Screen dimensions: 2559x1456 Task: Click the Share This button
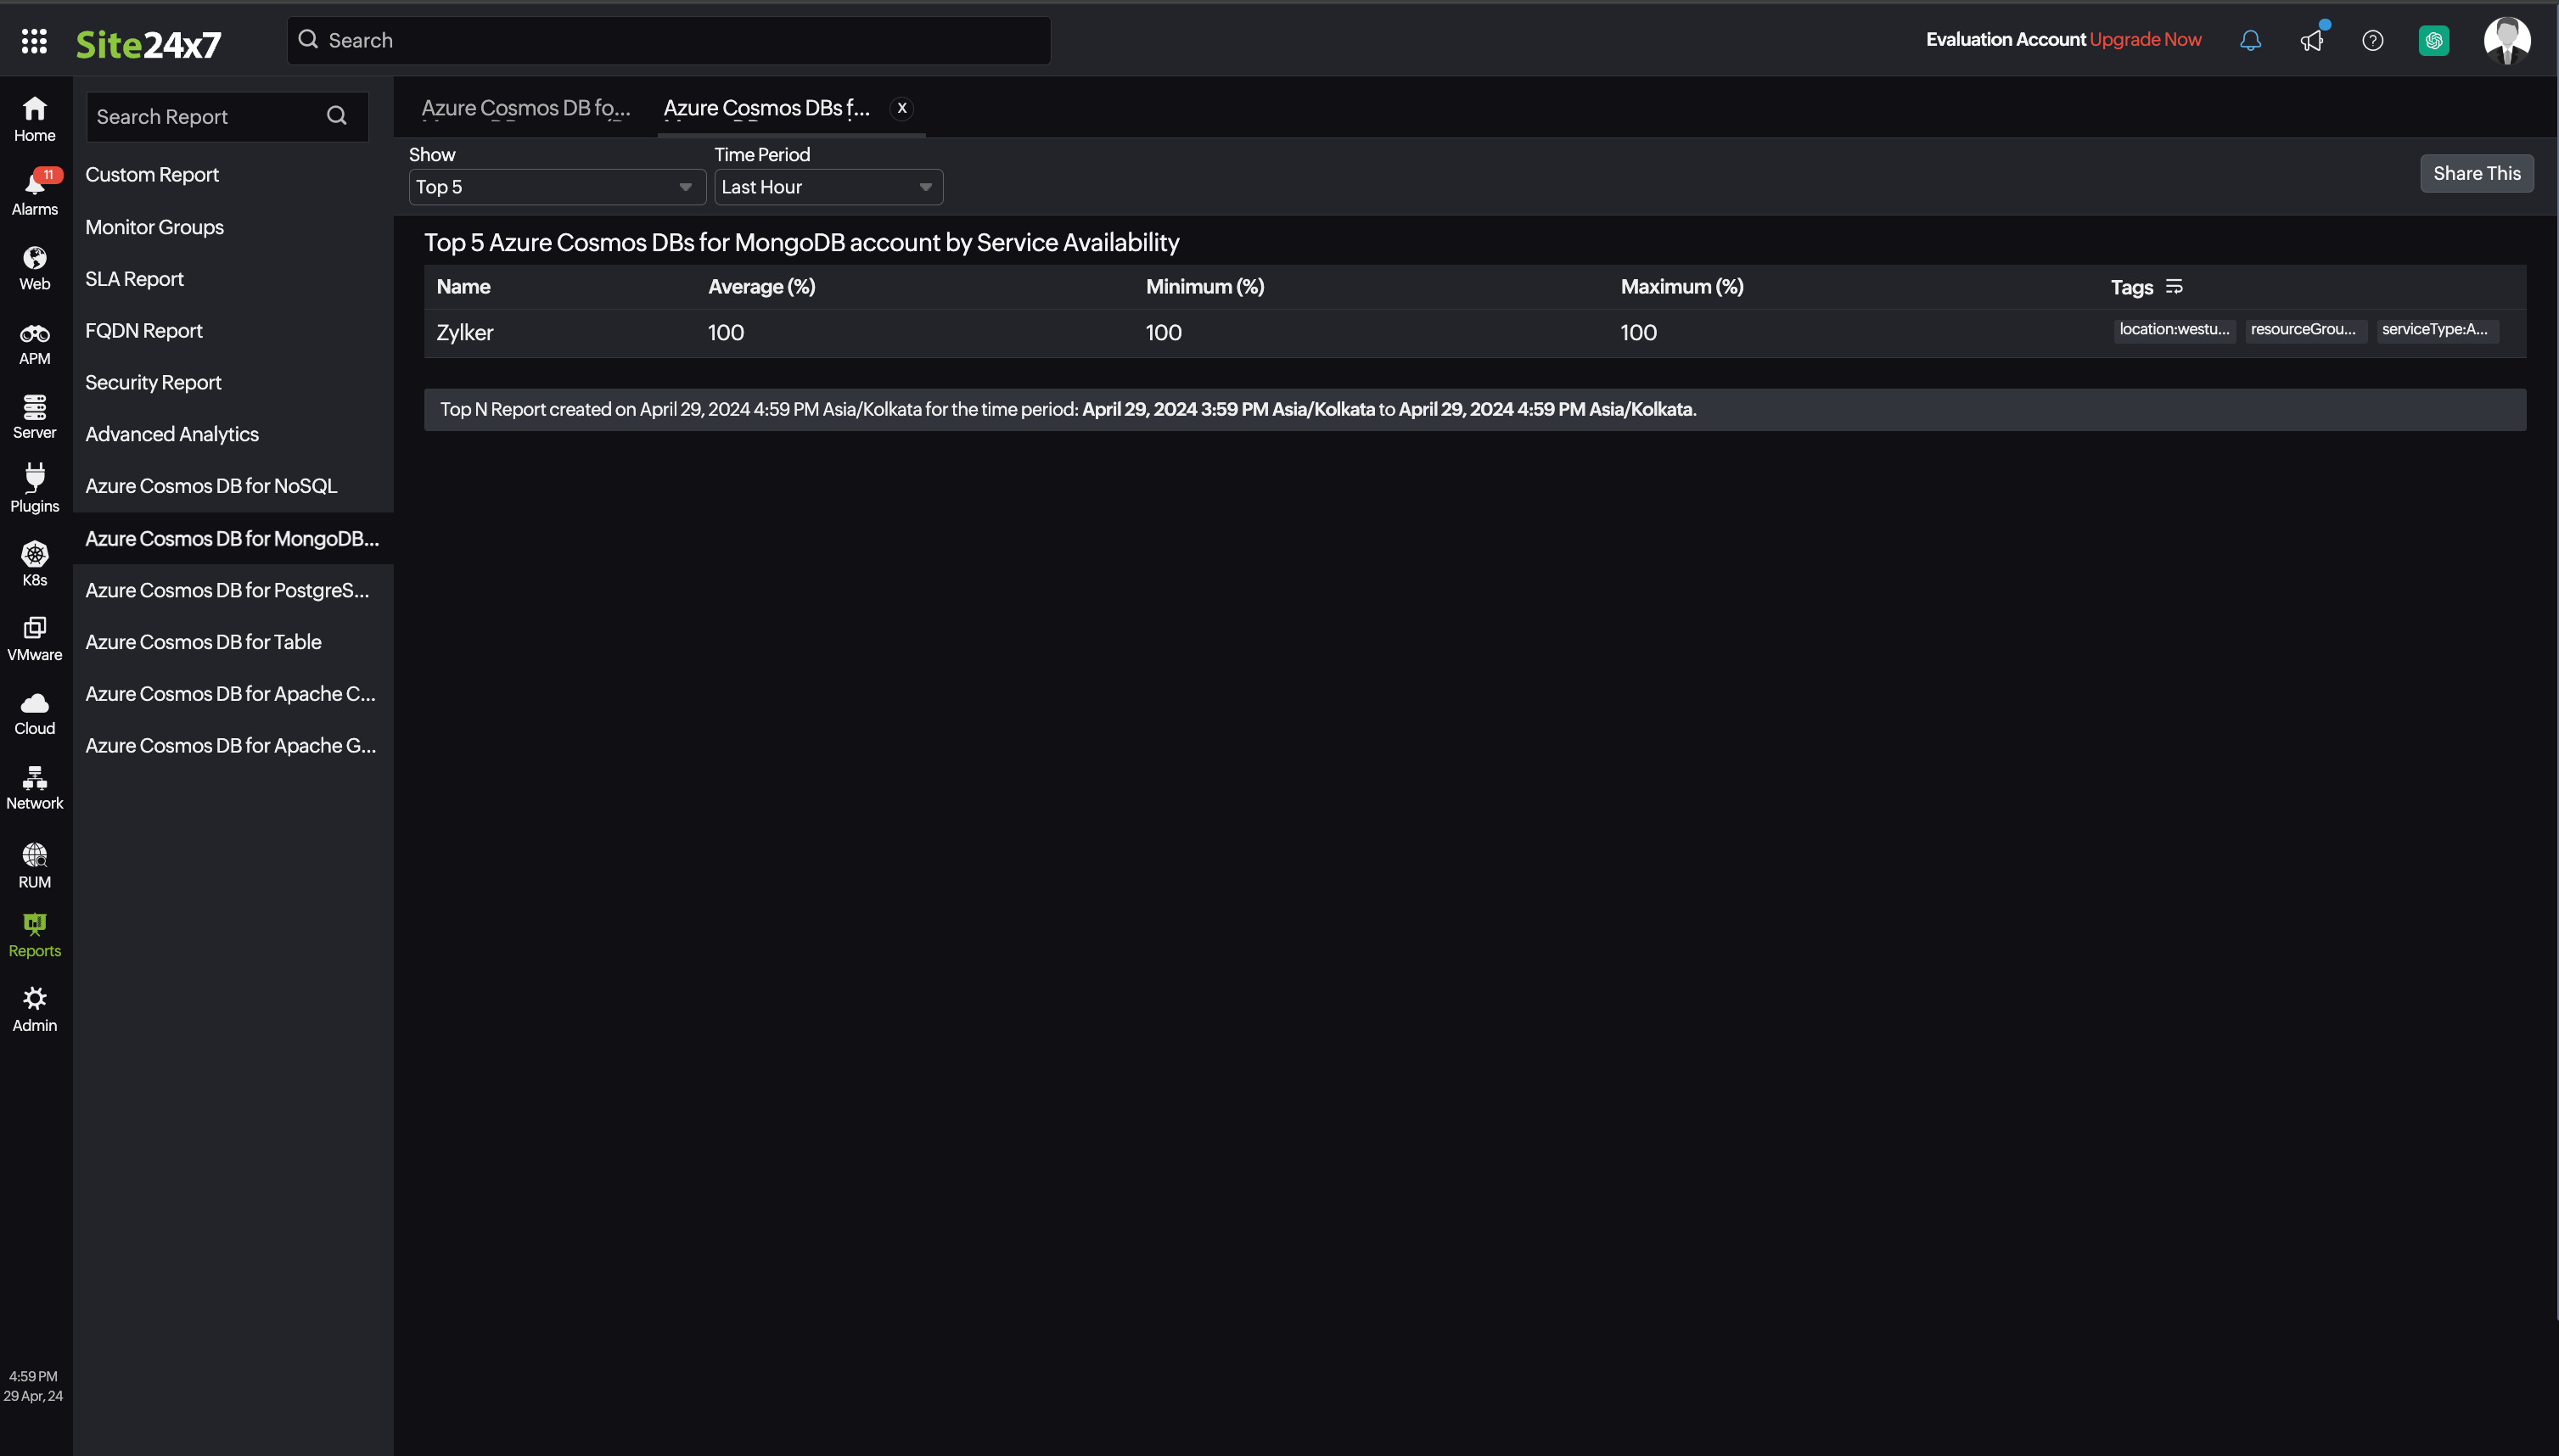point(2476,173)
